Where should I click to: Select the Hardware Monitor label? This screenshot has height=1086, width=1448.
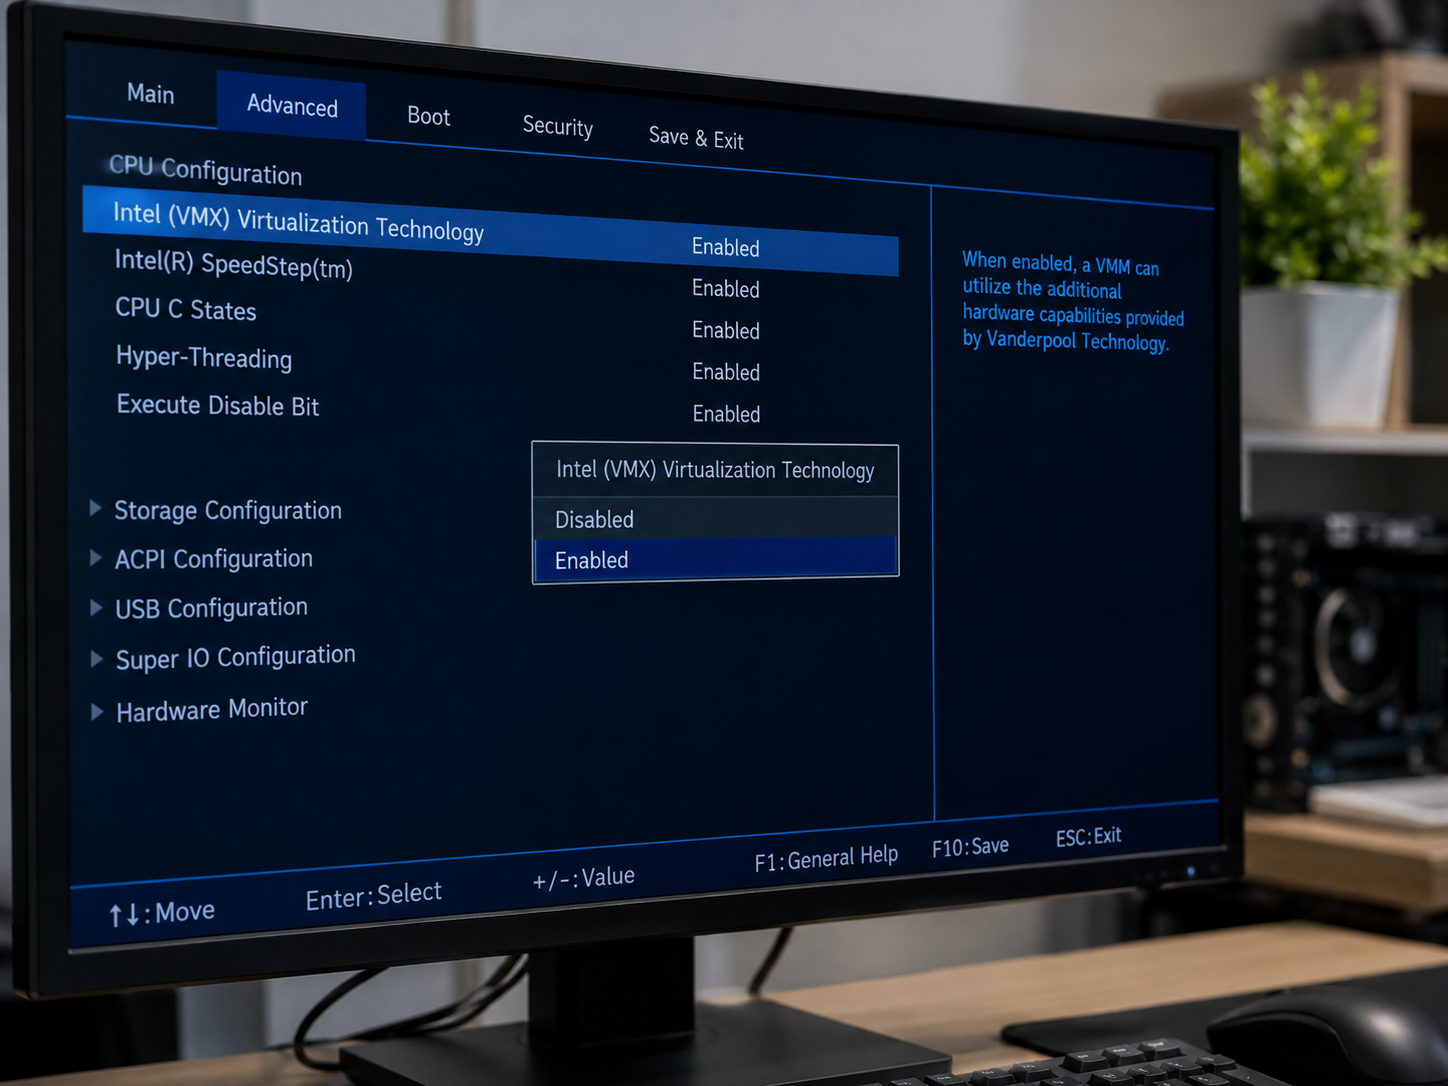(x=212, y=709)
